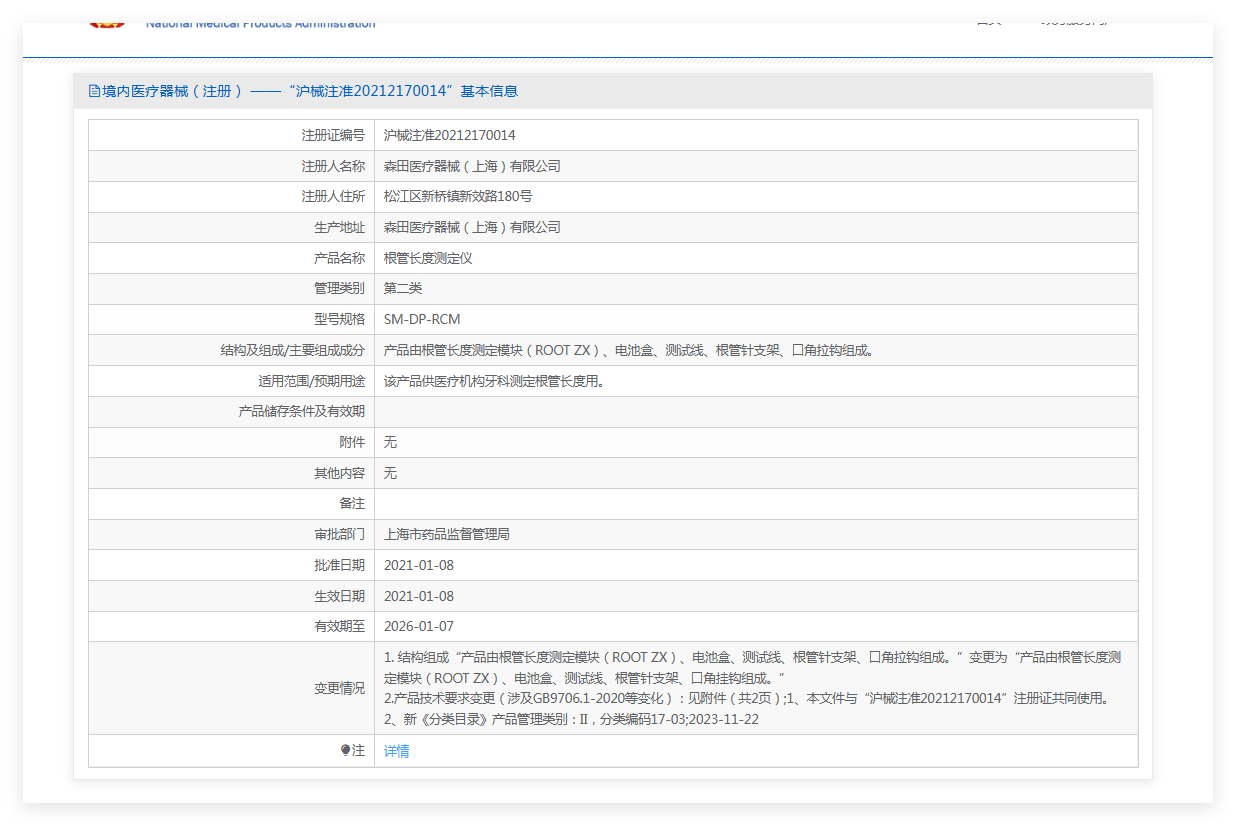Image resolution: width=1236 pixels, height=826 pixels.
Task: Select the value 第二类
Action: (x=403, y=288)
